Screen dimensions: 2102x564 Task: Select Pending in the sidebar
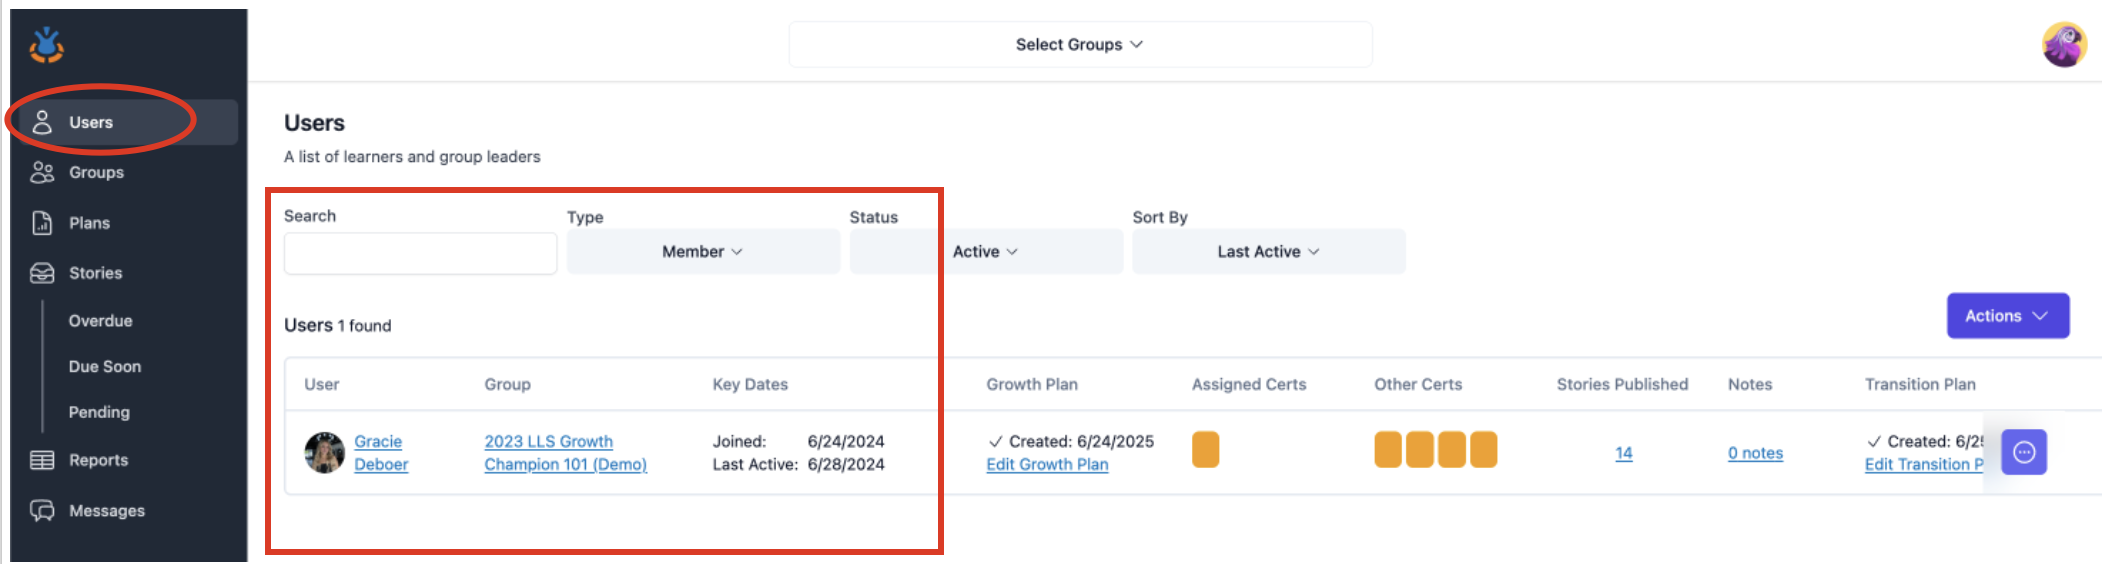(x=99, y=412)
